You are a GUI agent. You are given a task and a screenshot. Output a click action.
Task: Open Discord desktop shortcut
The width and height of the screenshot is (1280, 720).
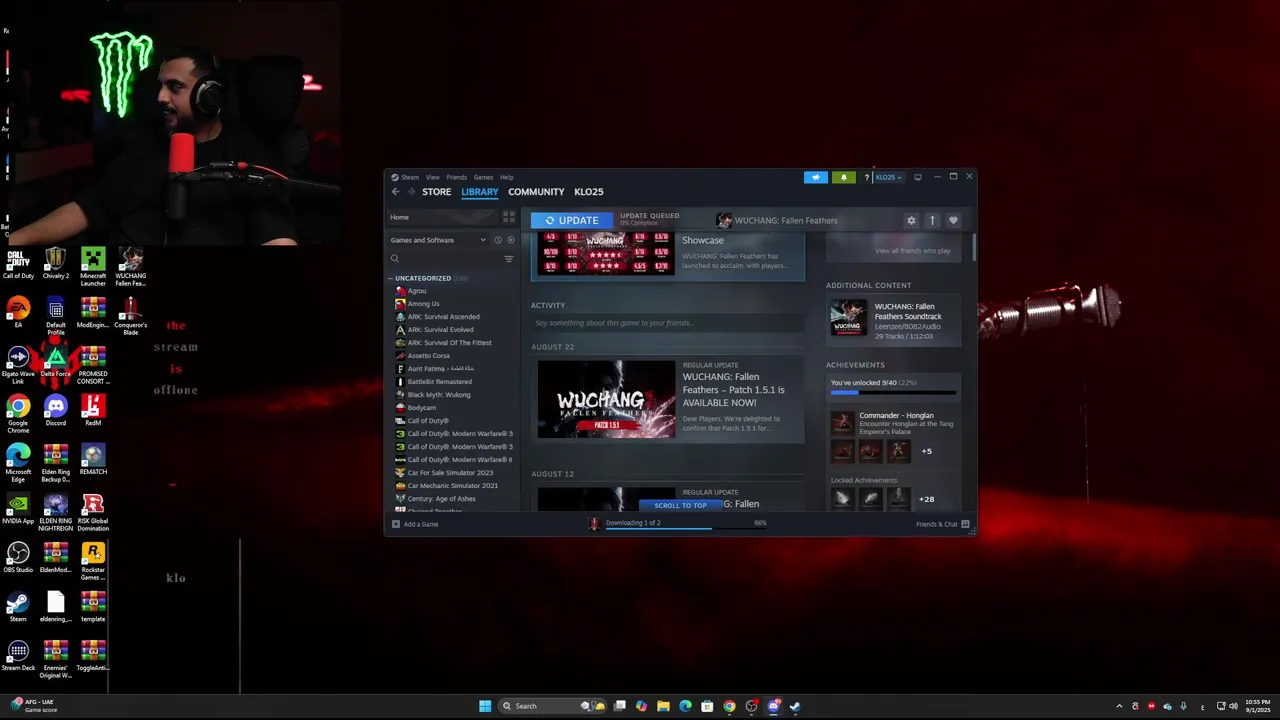(56, 411)
